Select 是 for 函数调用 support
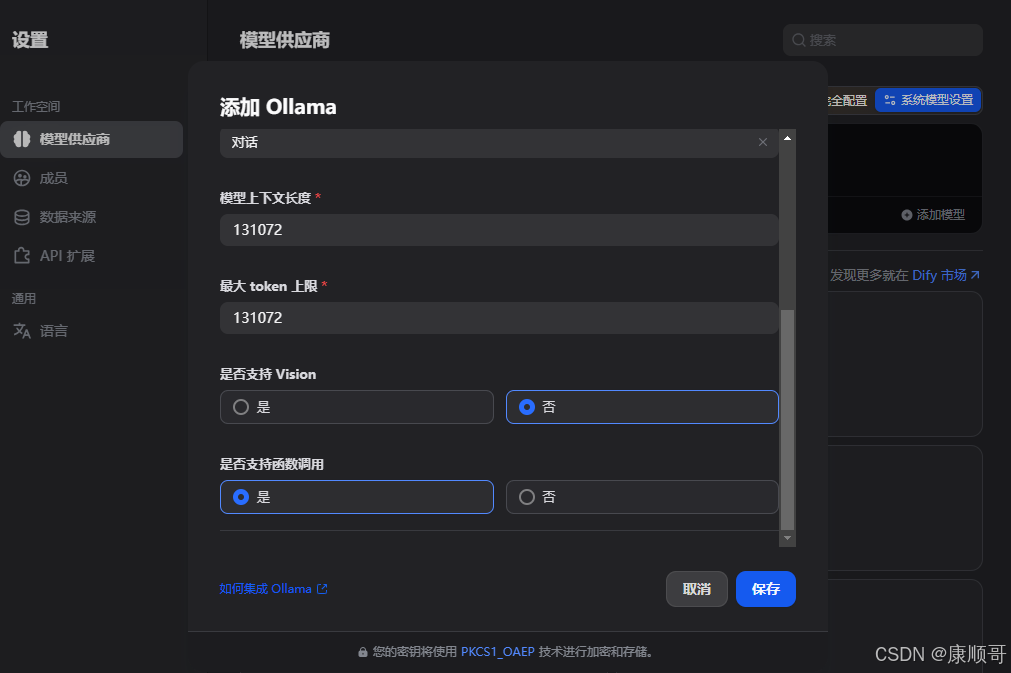Image resolution: width=1011 pixels, height=673 pixels. click(x=357, y=497)
